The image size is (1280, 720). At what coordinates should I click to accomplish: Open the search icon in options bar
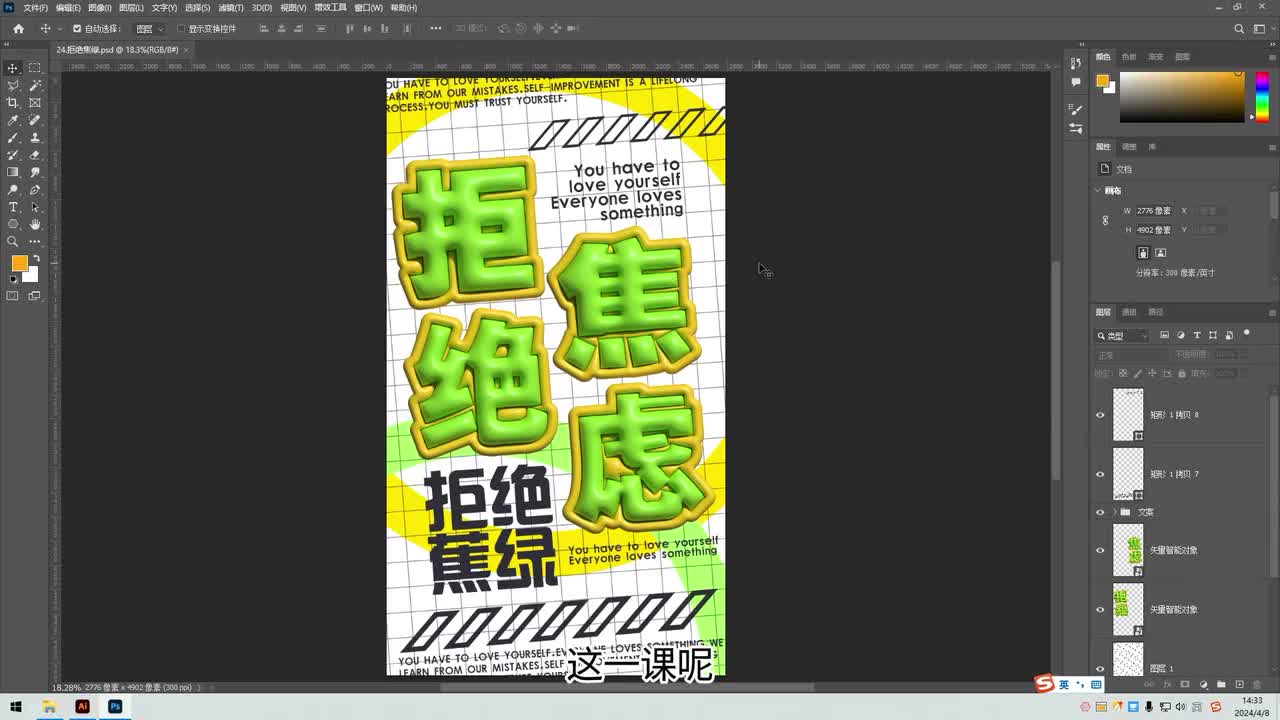click(1239, 29)
